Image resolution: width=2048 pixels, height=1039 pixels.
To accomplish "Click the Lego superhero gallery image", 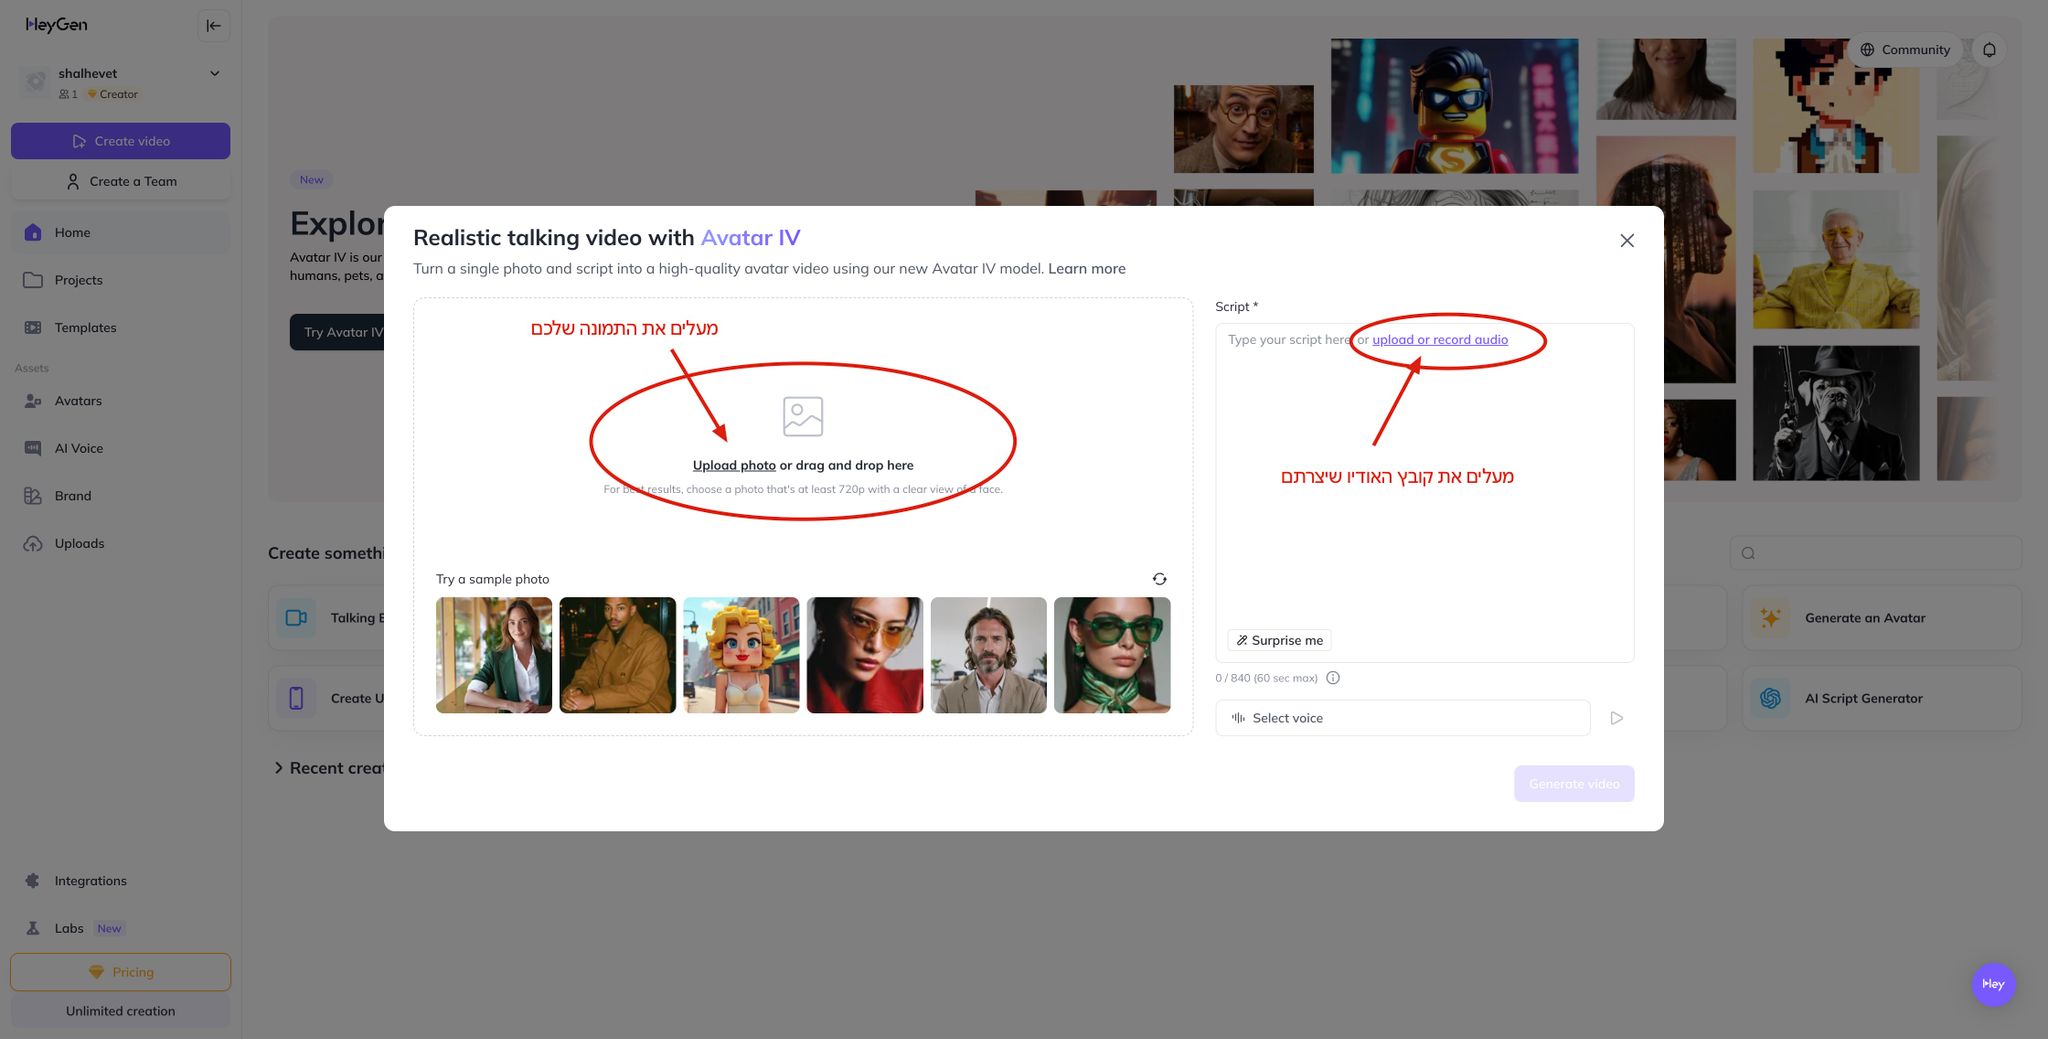I will (x=1454, y=106).
